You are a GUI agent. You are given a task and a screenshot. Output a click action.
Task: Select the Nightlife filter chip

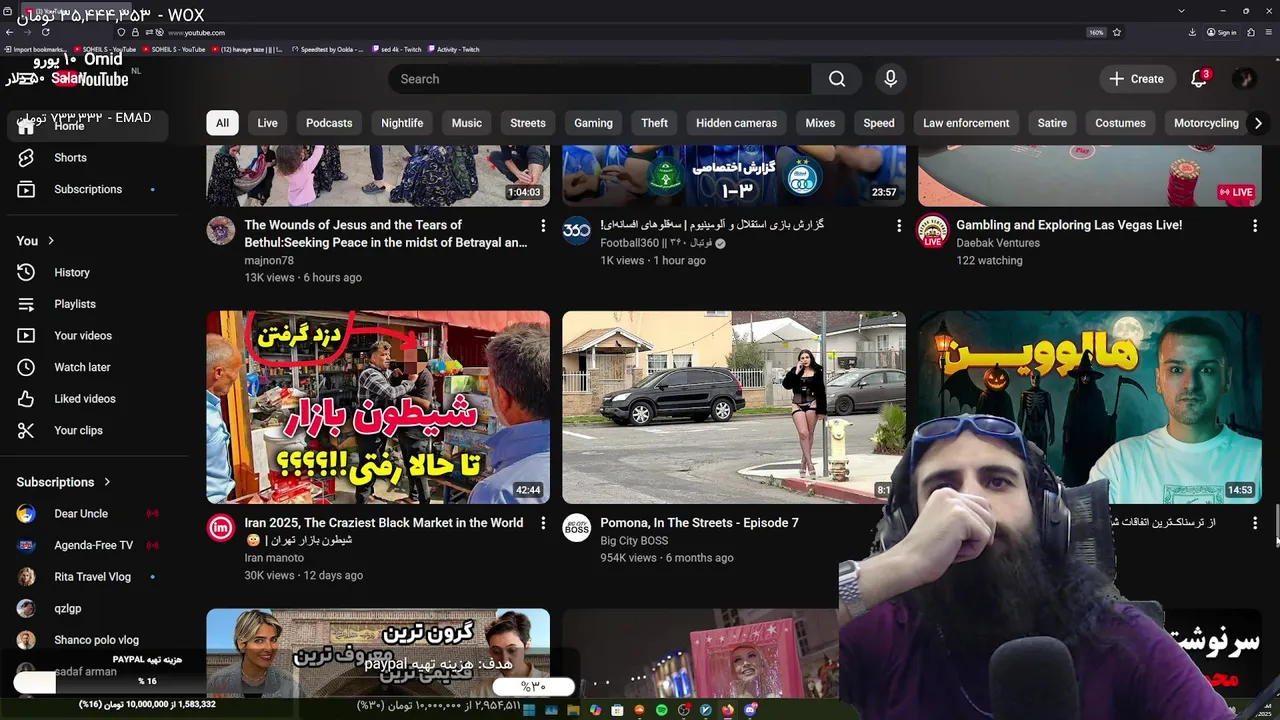pos(402,123)
